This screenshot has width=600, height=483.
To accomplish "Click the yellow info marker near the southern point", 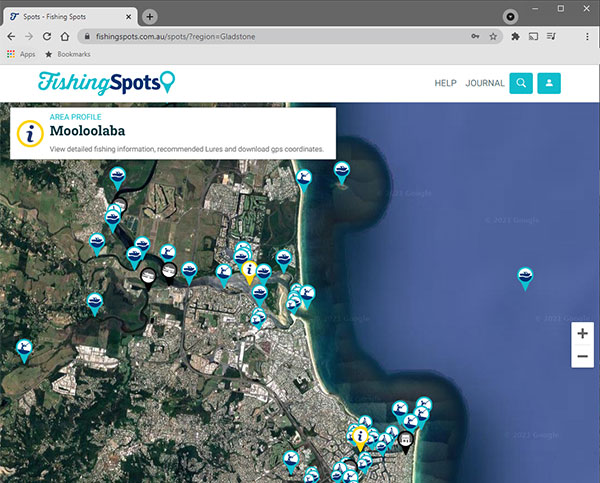I will [360, 438].
